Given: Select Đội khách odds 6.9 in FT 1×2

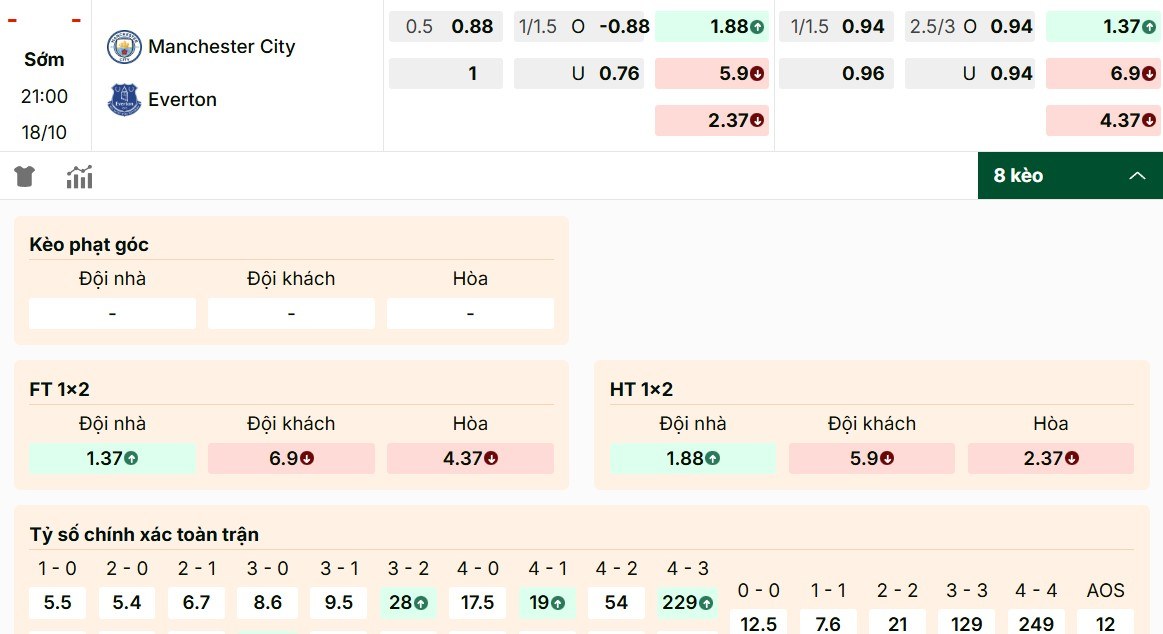Looking at the screenshot, I should click(x=290, y=458).
